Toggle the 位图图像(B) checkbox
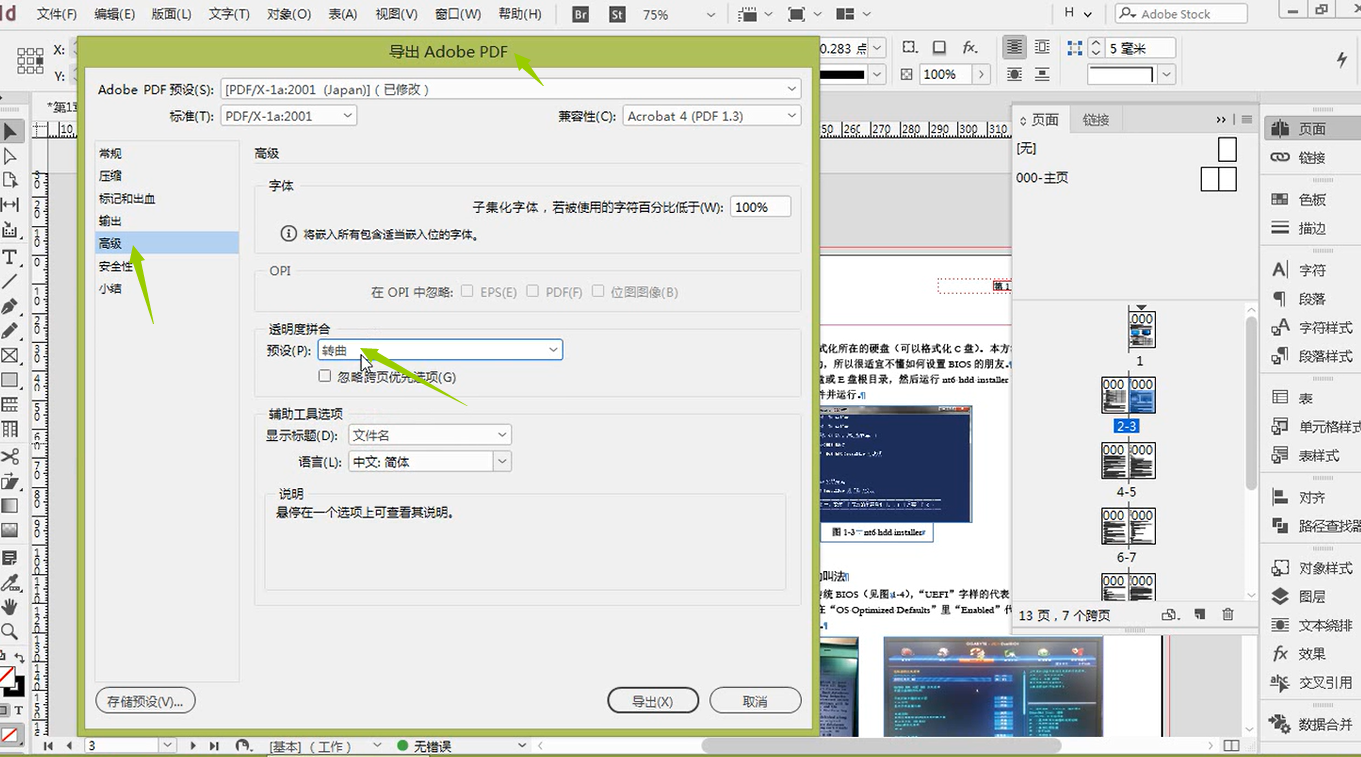This screenshot has height=757, width=1361. pos(598,291)
